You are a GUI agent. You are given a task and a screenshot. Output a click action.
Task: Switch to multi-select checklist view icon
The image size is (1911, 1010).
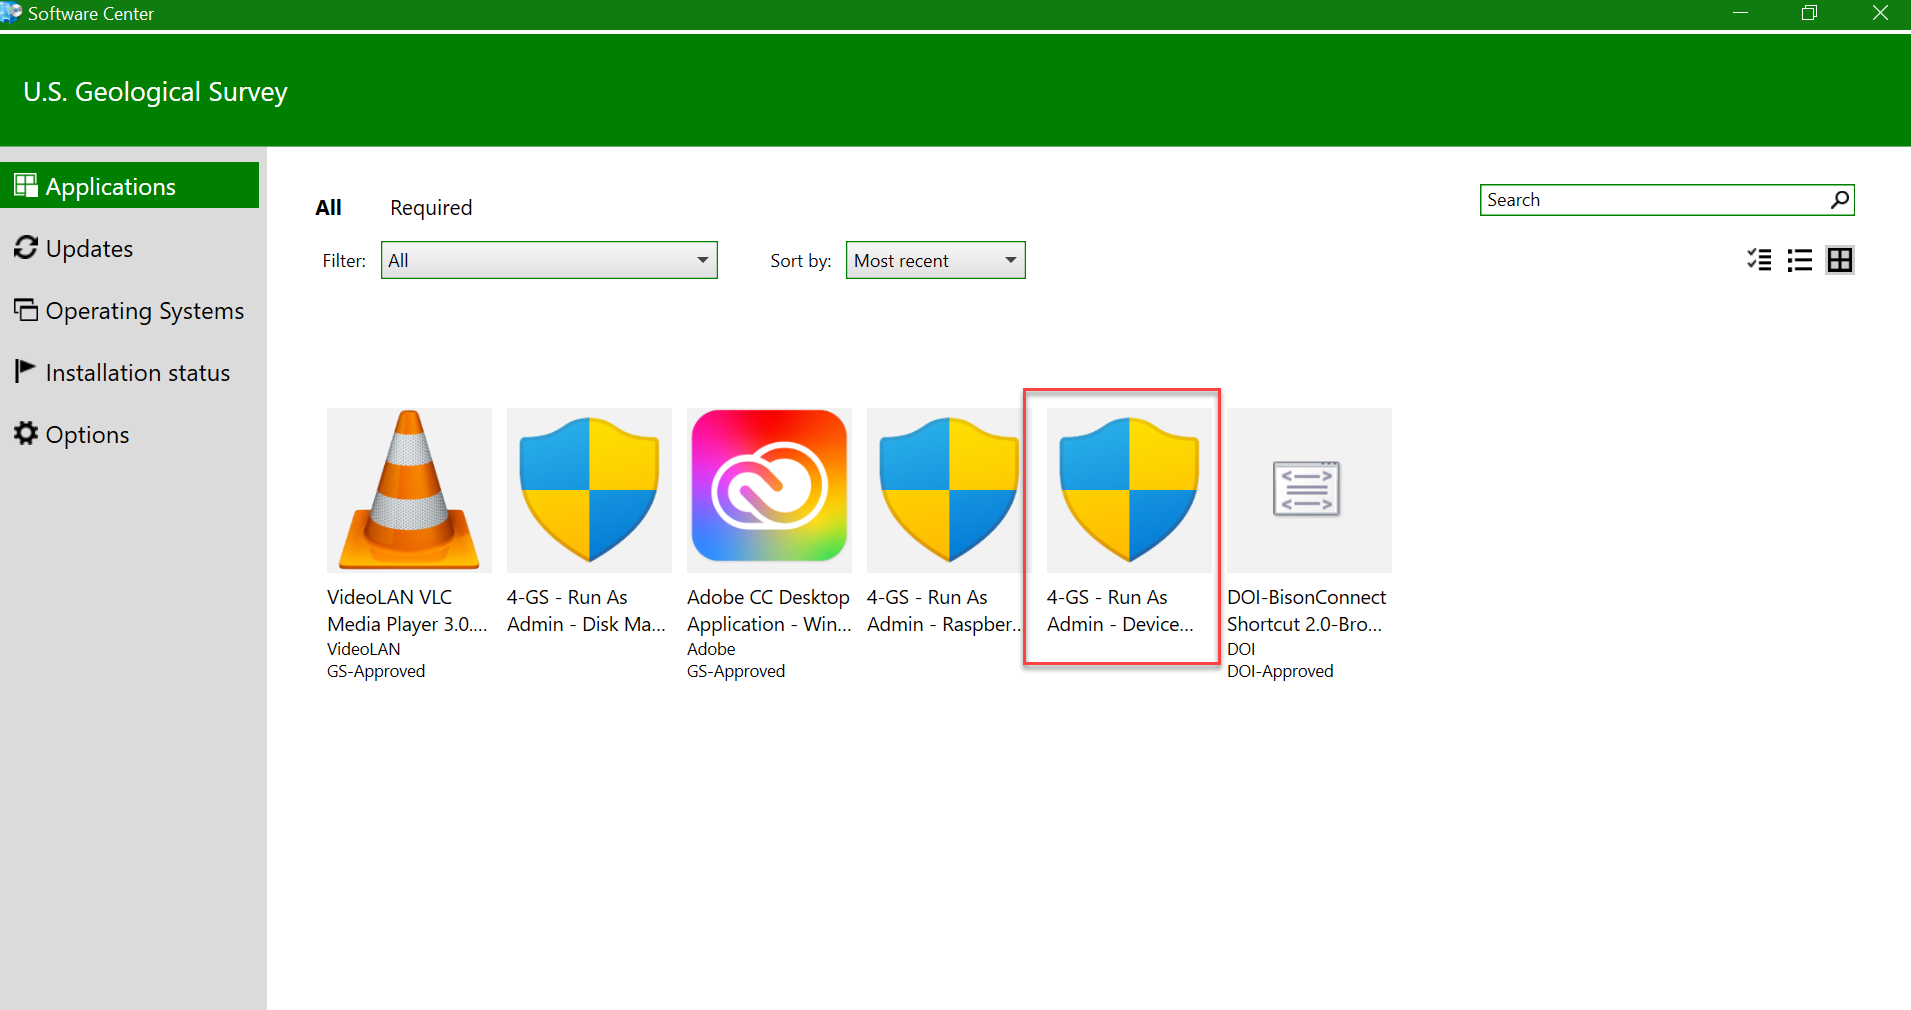[1759, 260]
